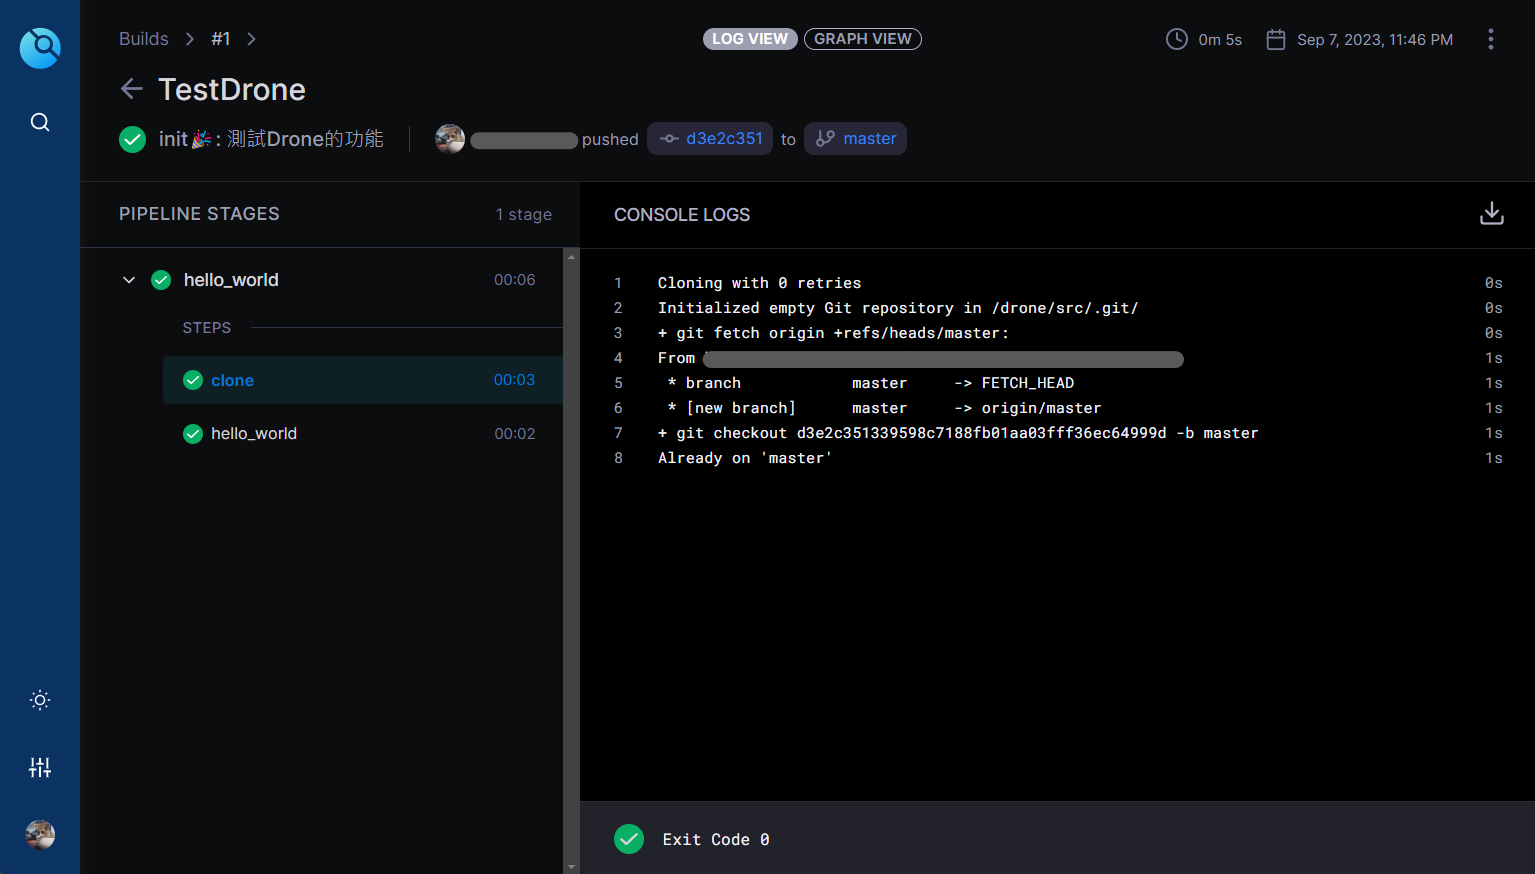The image size is (1535, 874).
Task: Click the scrollbar up arrow in stages panel
Action: 571,256
